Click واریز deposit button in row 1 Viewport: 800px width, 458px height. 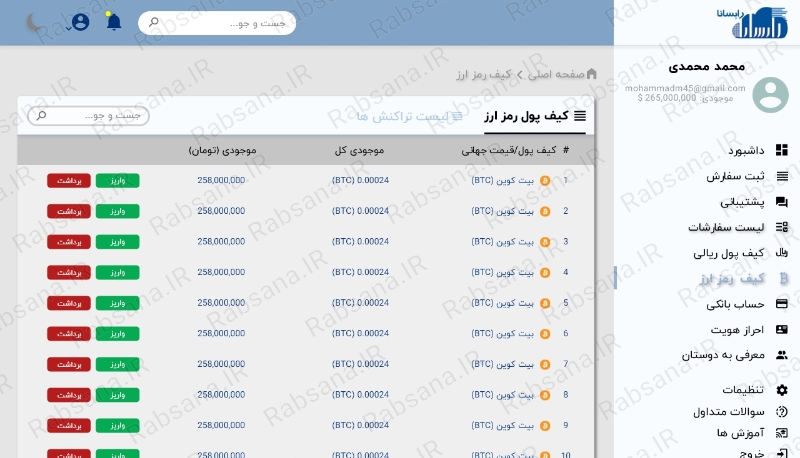(x=117, y=181)
